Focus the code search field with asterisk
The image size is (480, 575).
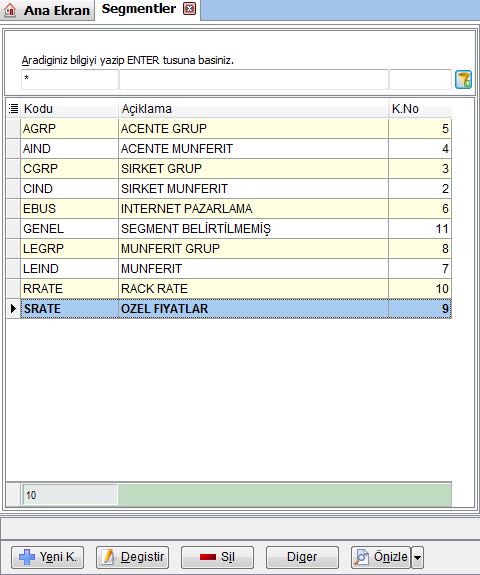tap(70, 79)
